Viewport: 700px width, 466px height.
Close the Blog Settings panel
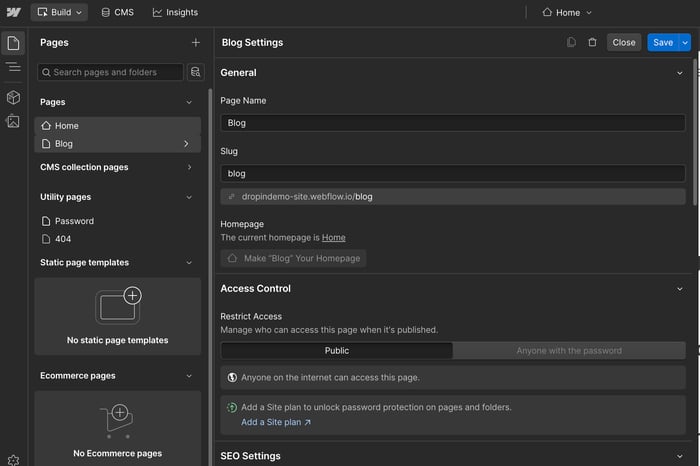[x=624, y=42]
